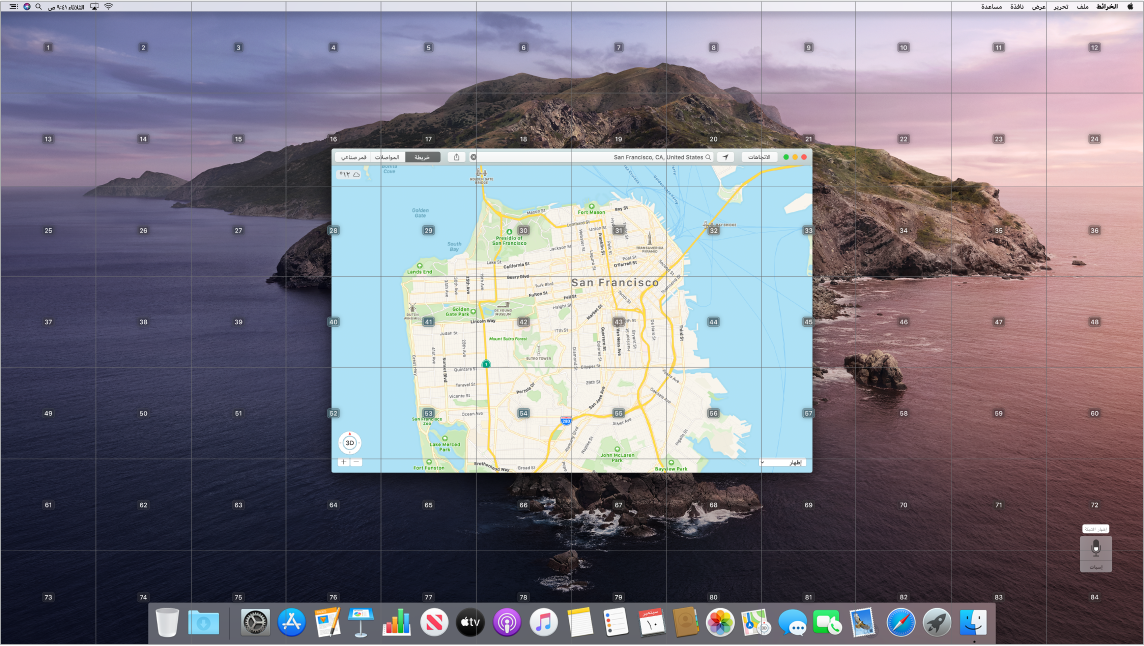This screenshot has height=646, width=1144.
Task: Zoom in with the plus button
Action: (343, 462)
